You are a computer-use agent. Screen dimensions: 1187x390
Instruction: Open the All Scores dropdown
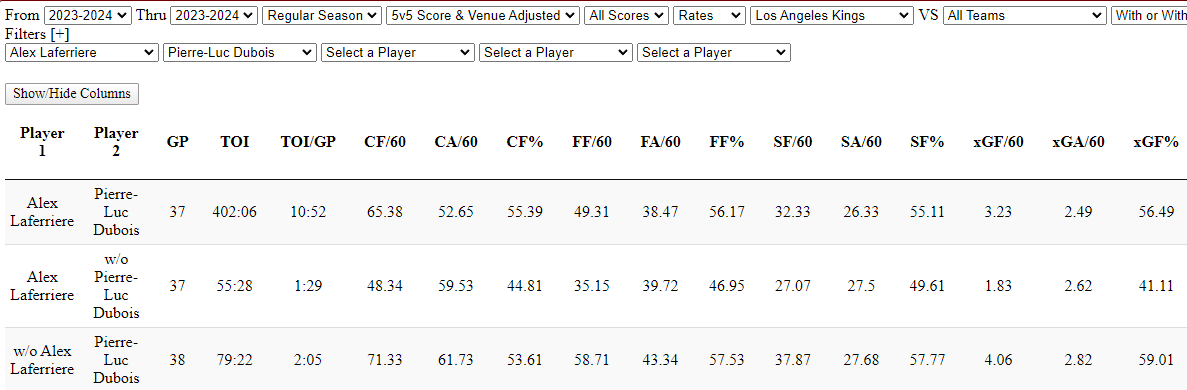point(627,15)
